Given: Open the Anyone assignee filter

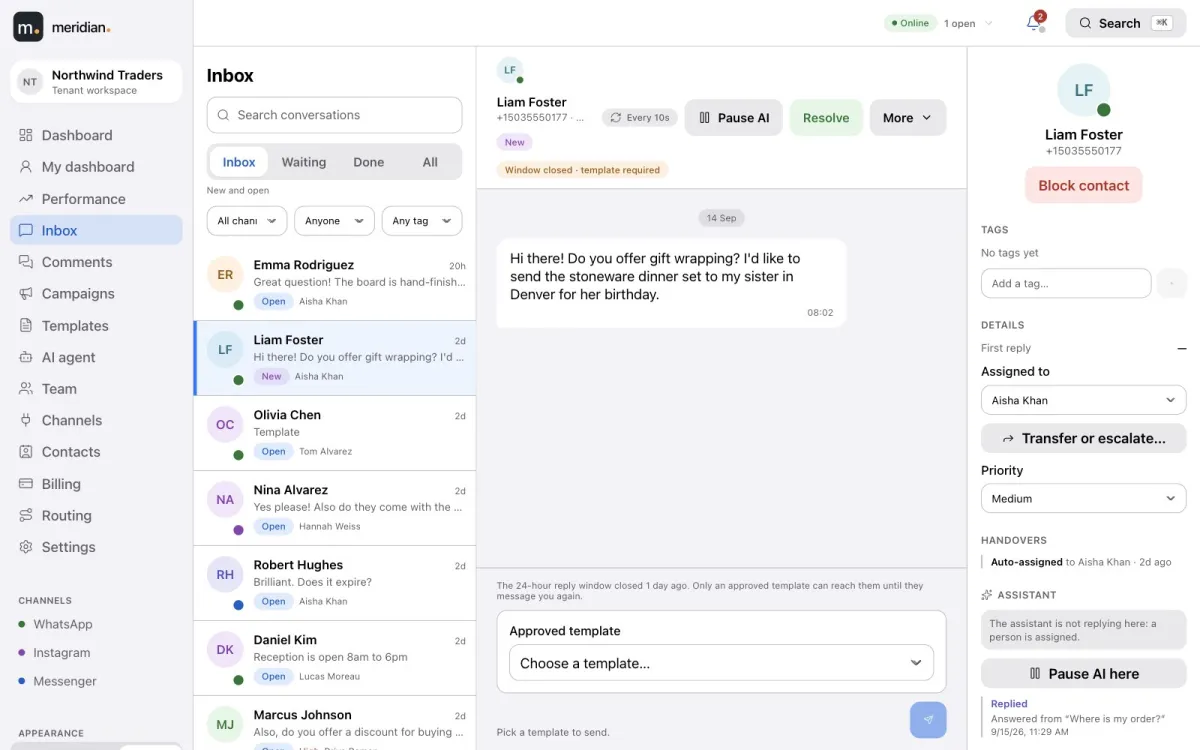Looking at the screenshot, I should point(334,221).
